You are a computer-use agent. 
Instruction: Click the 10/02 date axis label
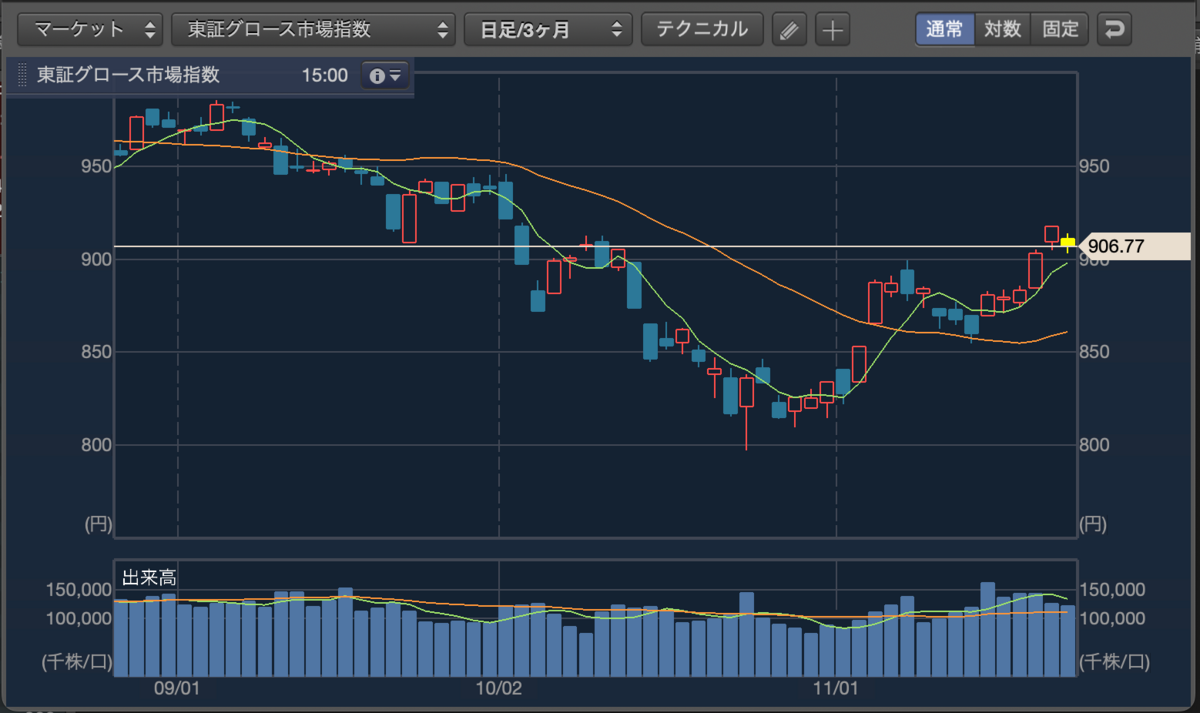click(x=499, y=689)
